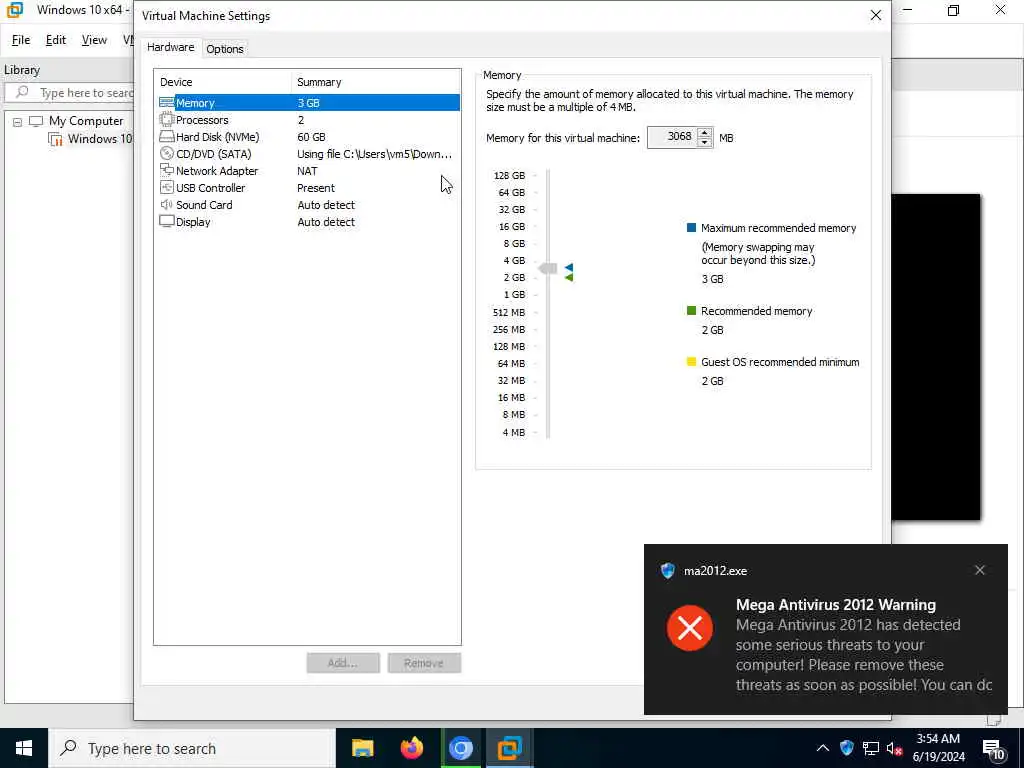Open File Explorer from the taskbar

click(362, 748)
